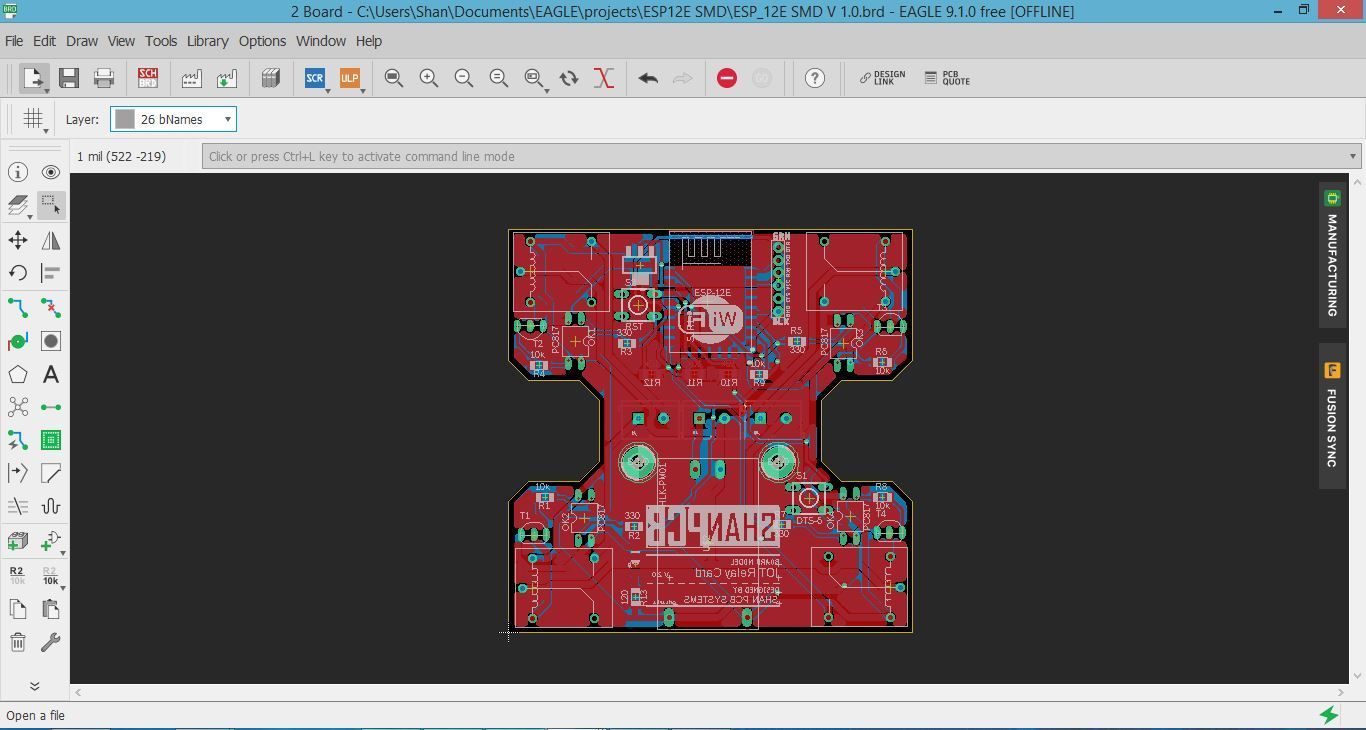Click the gray layer color swatch
This screenshot has width=1366, height=730.
(x=125, y=119)
